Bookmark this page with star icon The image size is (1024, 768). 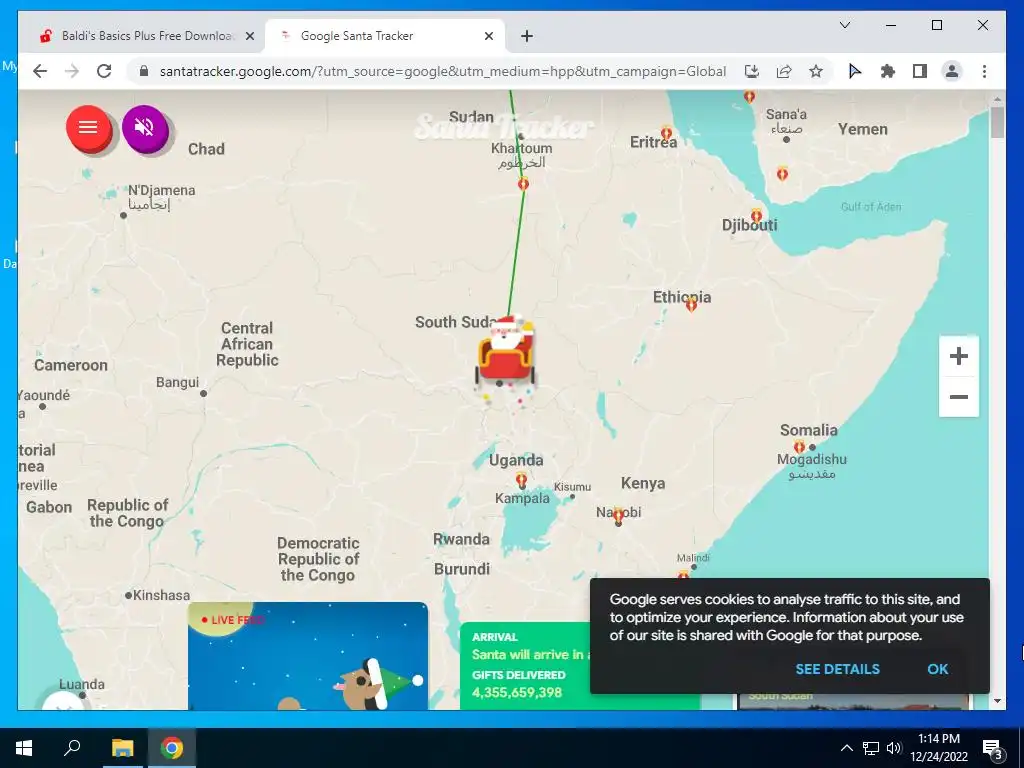(816, 71)
